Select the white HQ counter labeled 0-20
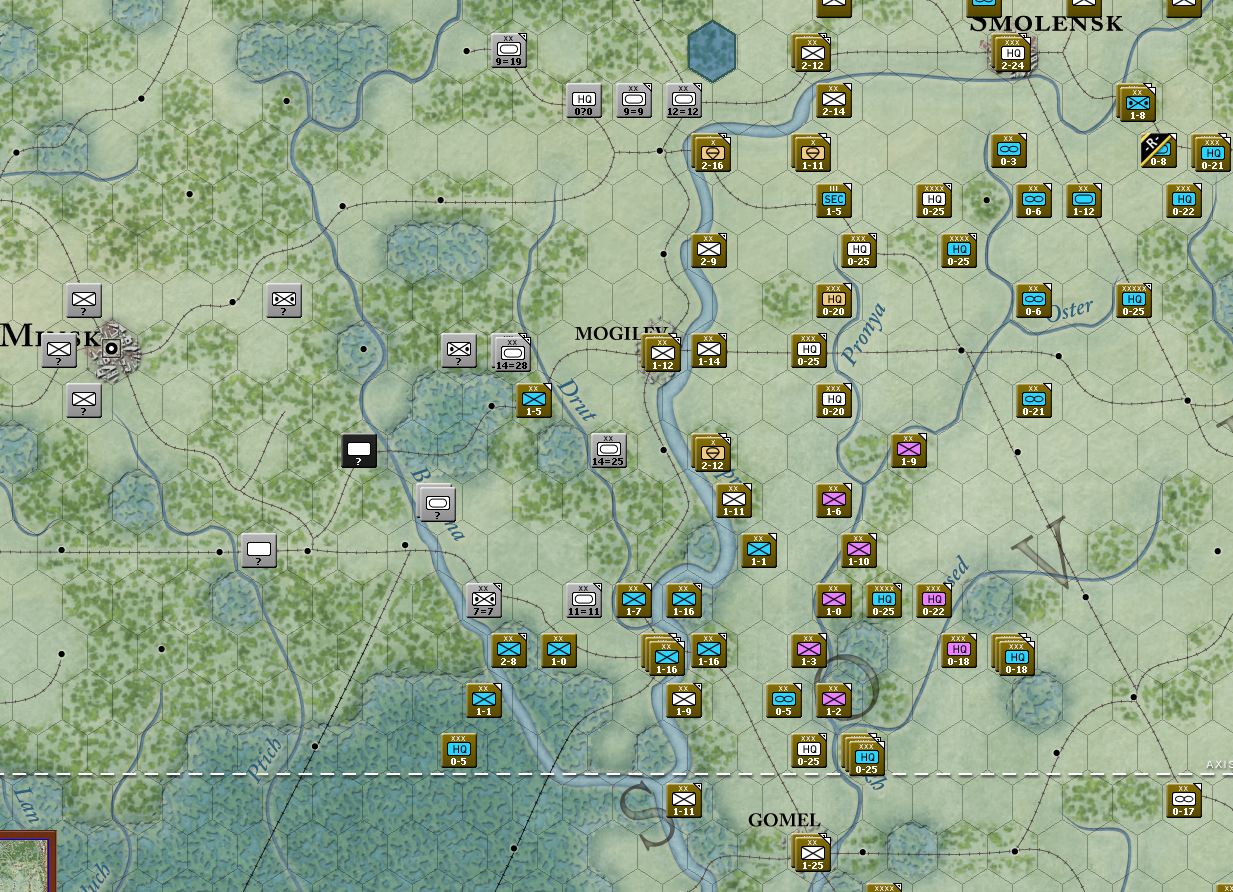This screenshot has width=1233, height=892. [x=834, y=400]
